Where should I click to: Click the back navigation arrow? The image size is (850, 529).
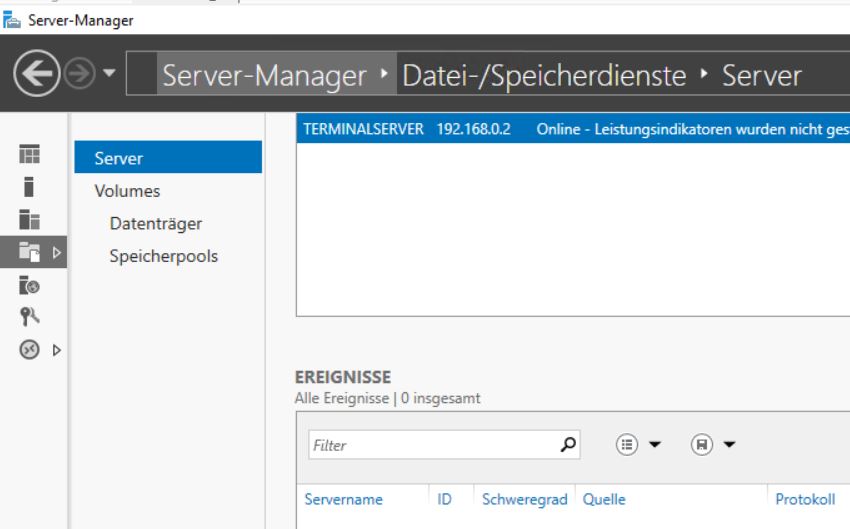click(x=36, y=73)
